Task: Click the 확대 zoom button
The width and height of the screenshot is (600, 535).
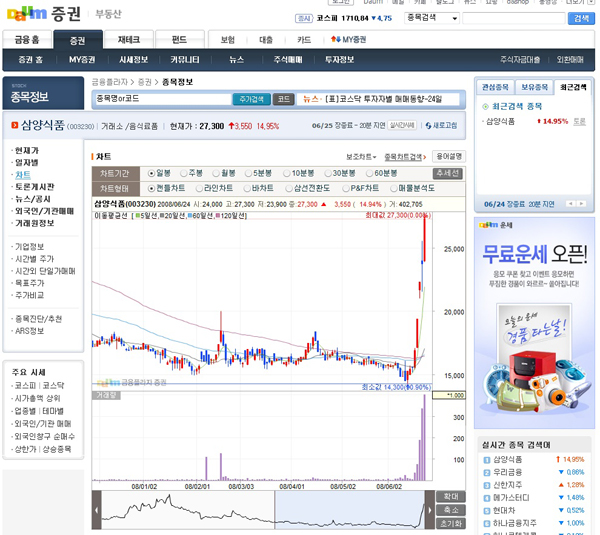Action: pyautogui.click(x=451, y=497)
